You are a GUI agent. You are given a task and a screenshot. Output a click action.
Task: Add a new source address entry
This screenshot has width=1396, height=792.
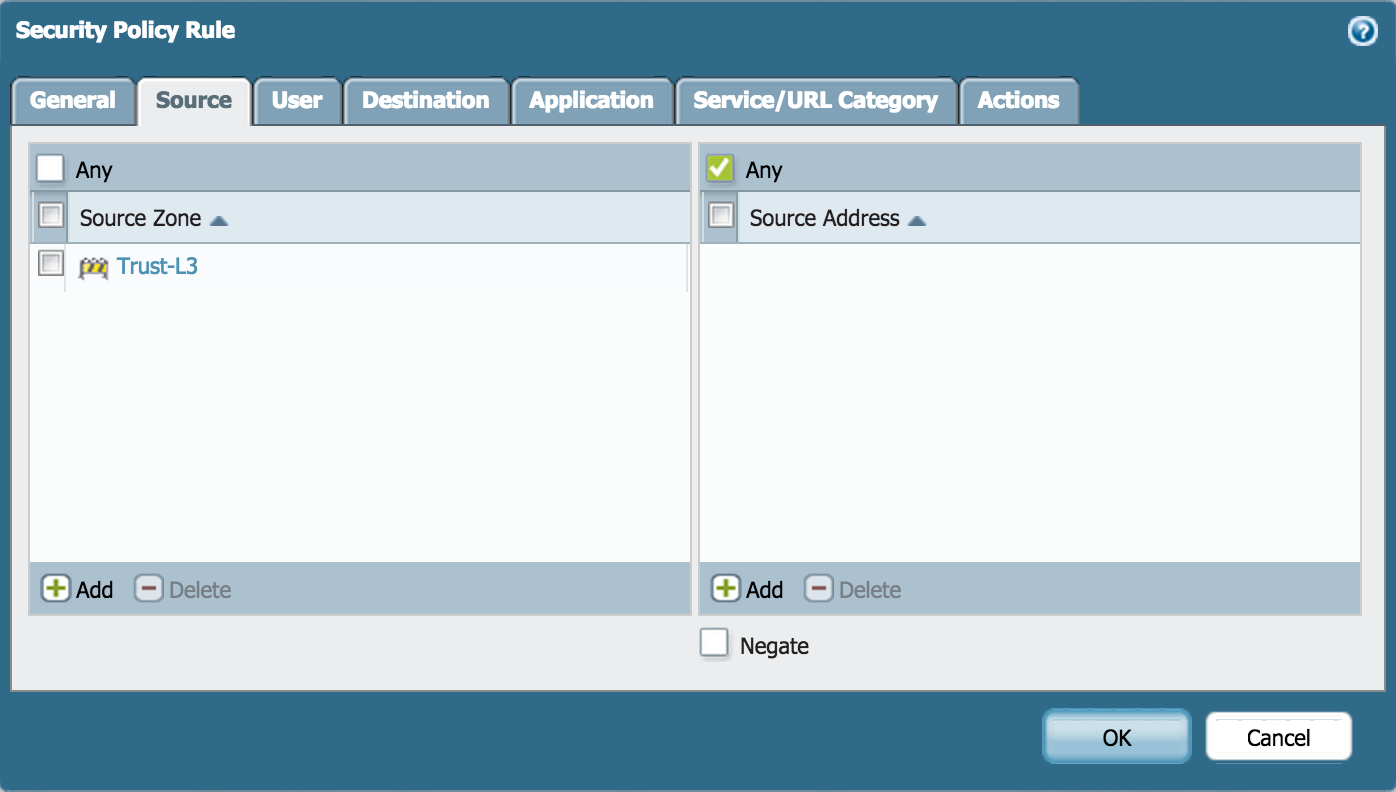[746, 589]
